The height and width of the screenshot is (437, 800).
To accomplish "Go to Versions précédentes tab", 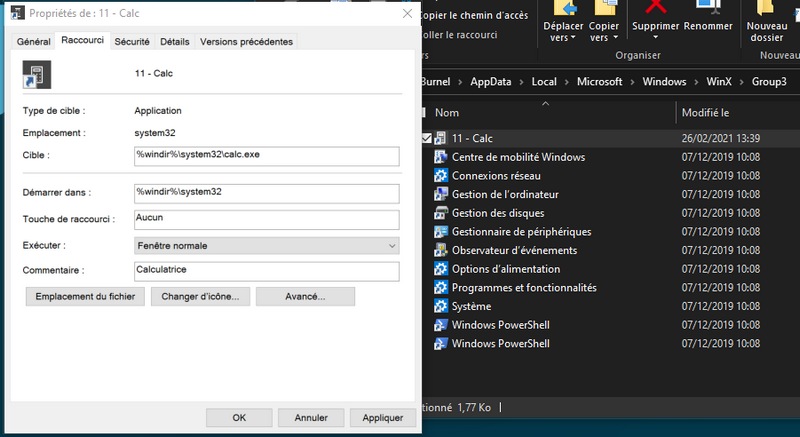I will [x=246, y=42].
